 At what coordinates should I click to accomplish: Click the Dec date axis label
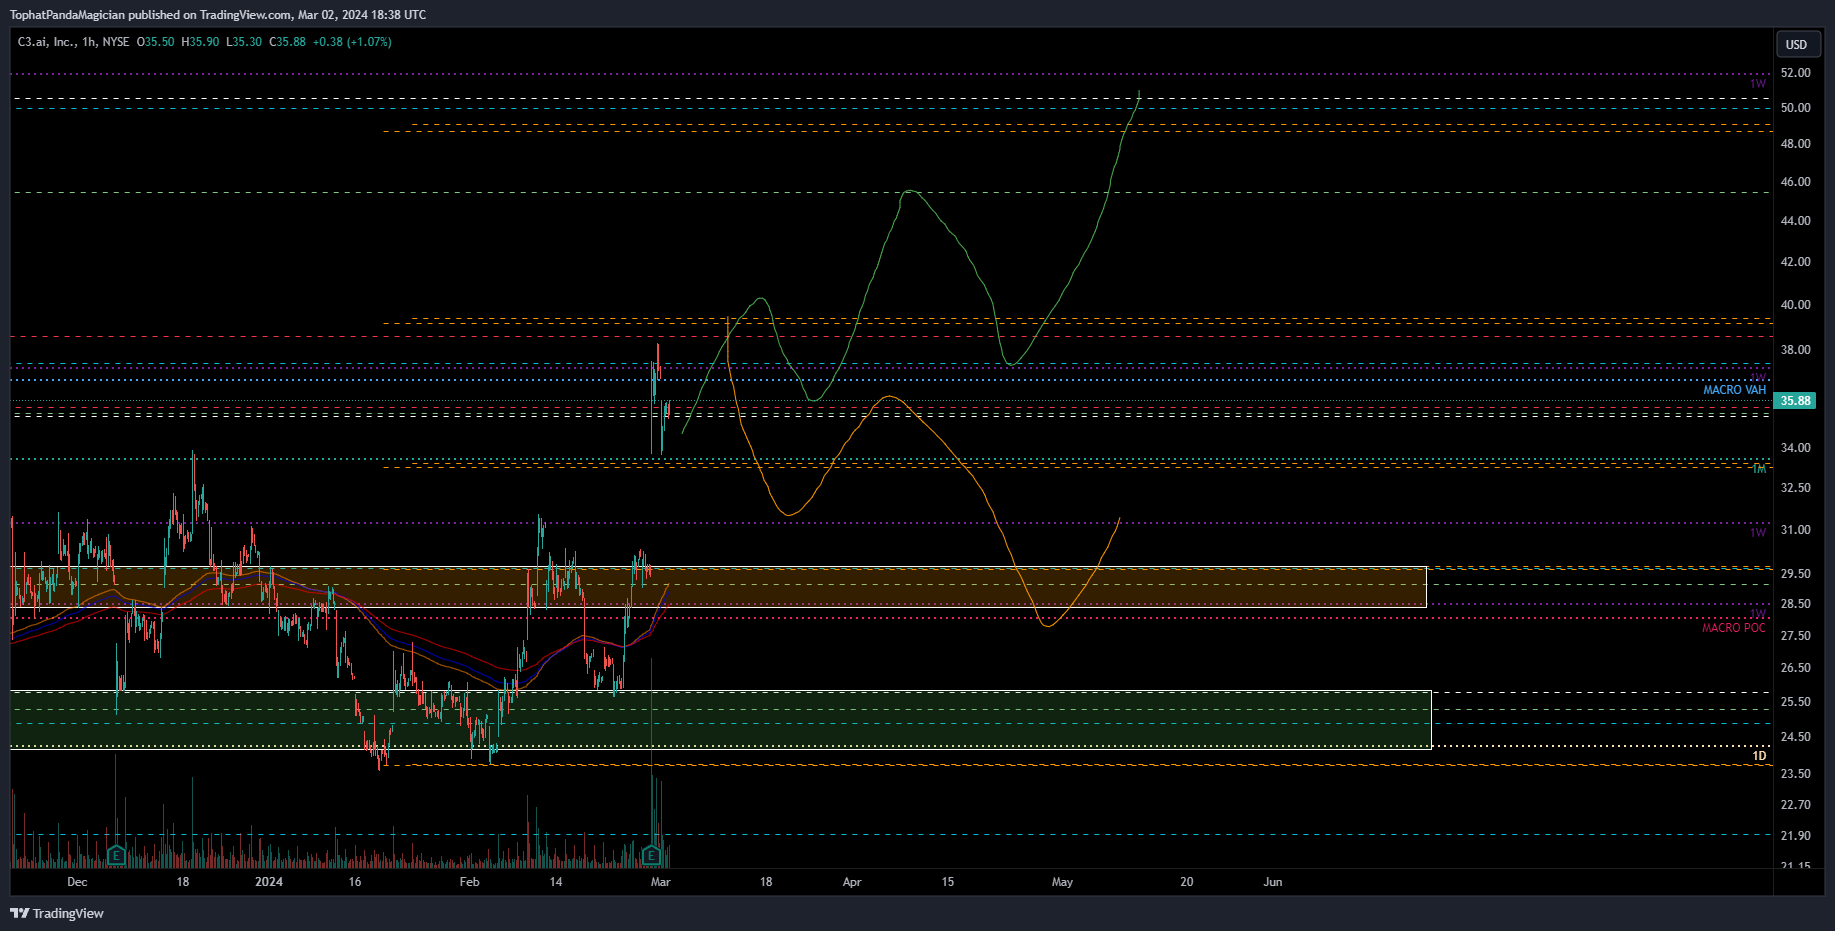click(77, 882)
